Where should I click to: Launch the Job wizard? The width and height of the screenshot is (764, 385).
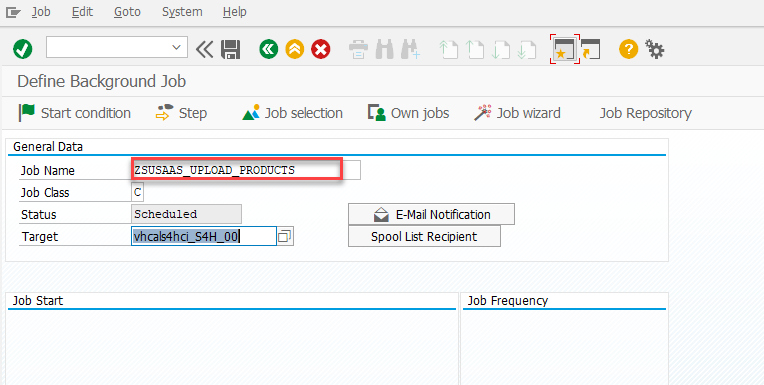pyautogui.click(x=517, y=113)
